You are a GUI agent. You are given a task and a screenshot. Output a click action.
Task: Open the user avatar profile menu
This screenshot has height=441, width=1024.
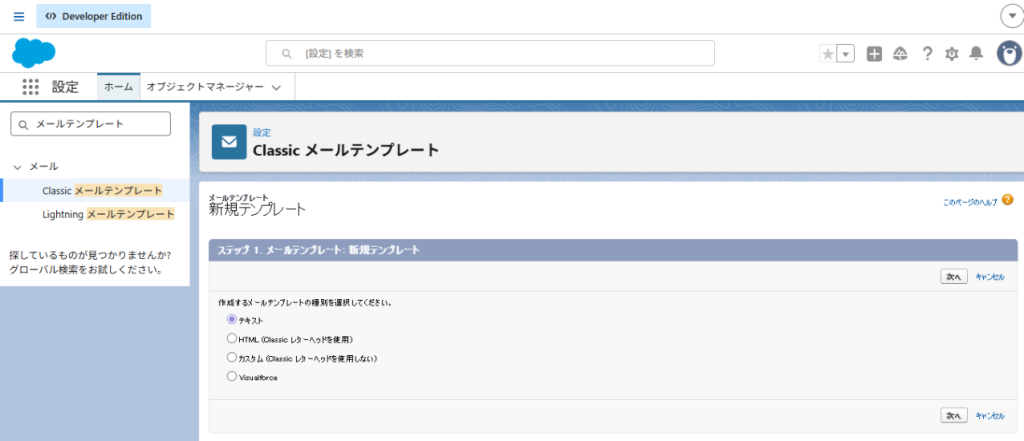[x=1008, y=54]
